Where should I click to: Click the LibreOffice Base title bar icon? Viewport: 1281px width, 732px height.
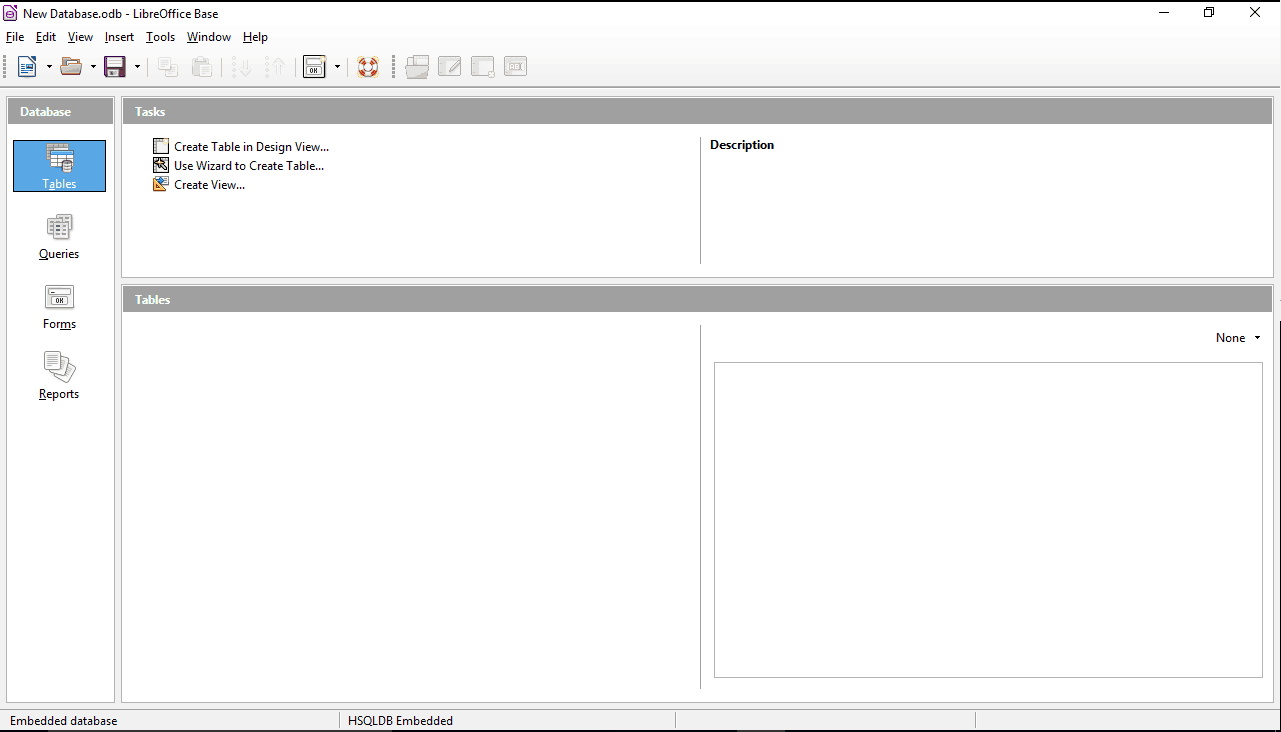coord(10,13)
